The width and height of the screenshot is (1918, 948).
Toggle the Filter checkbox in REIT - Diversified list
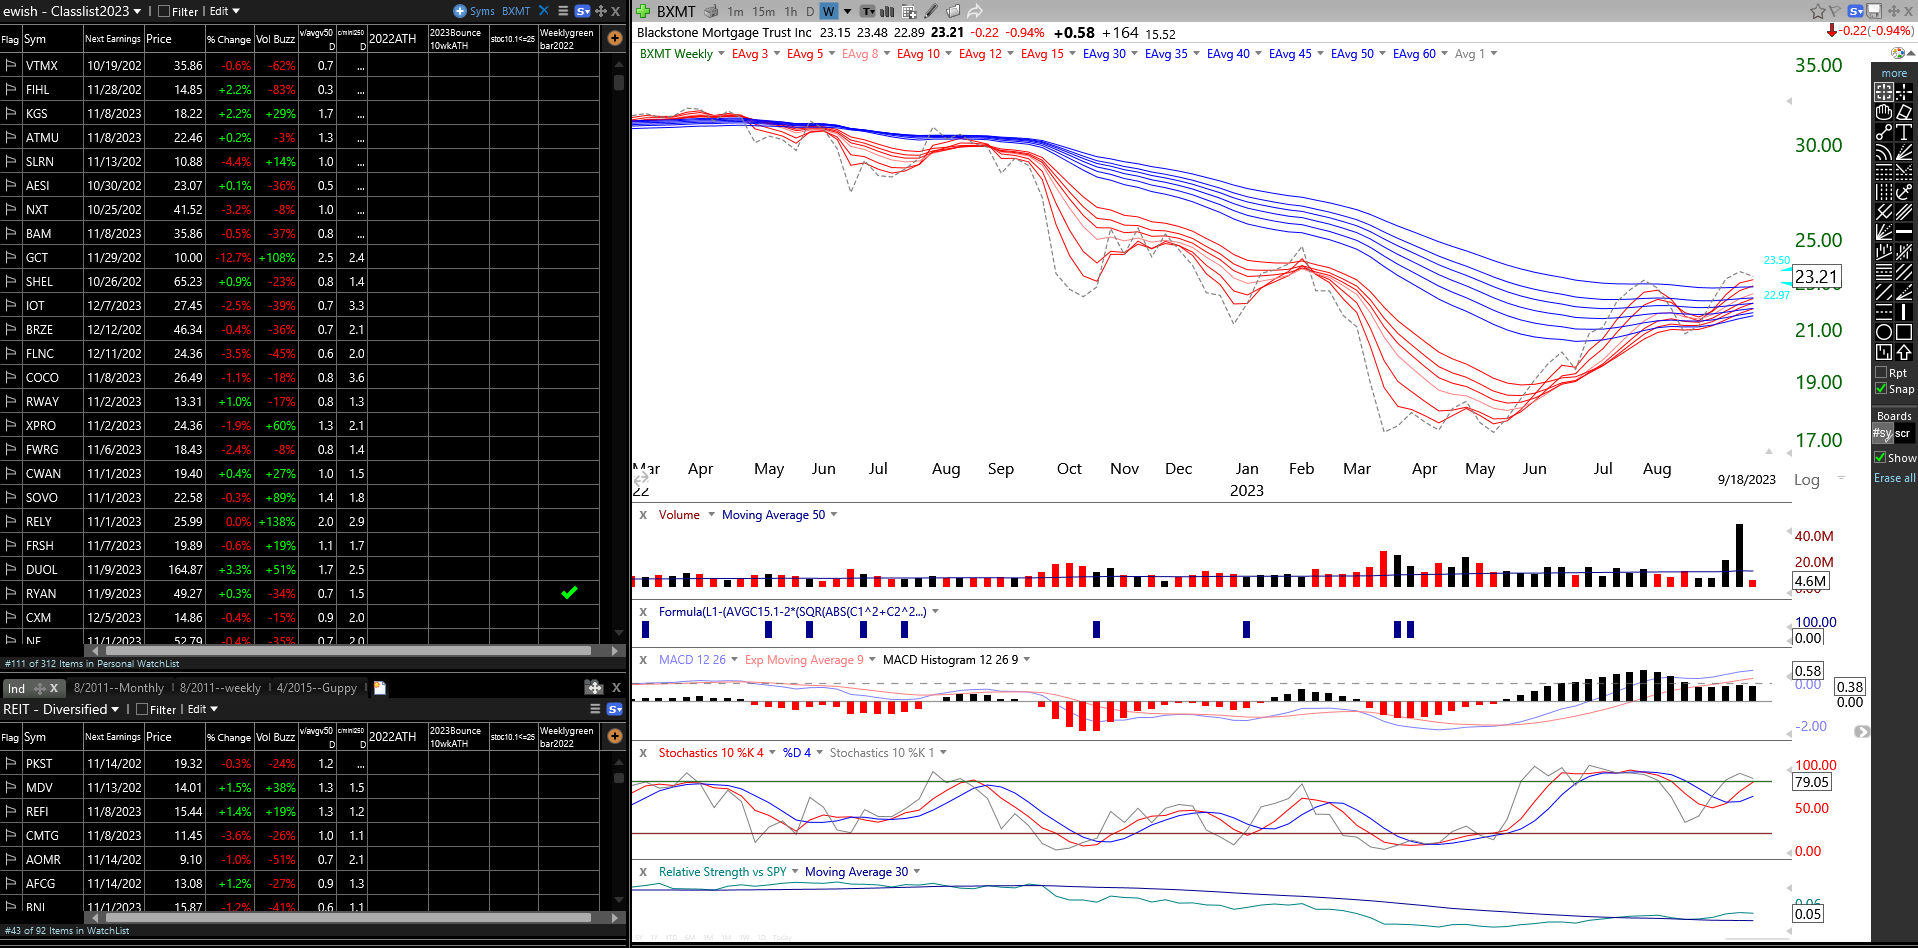(x=142, y=709)
